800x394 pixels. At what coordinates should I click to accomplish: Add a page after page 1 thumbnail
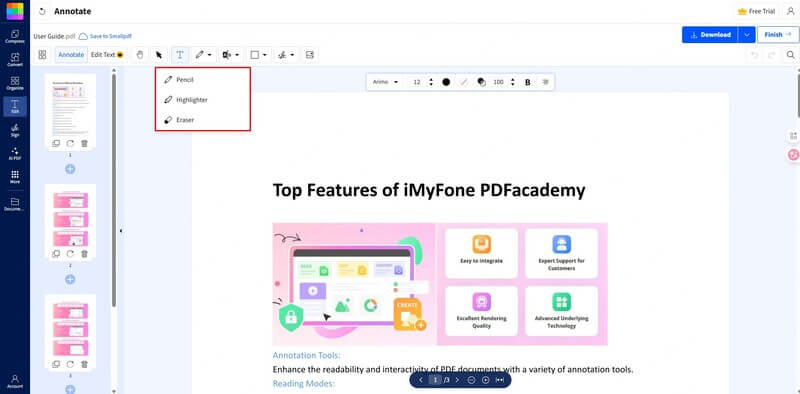pyautogui.click(x=70, y=169)
